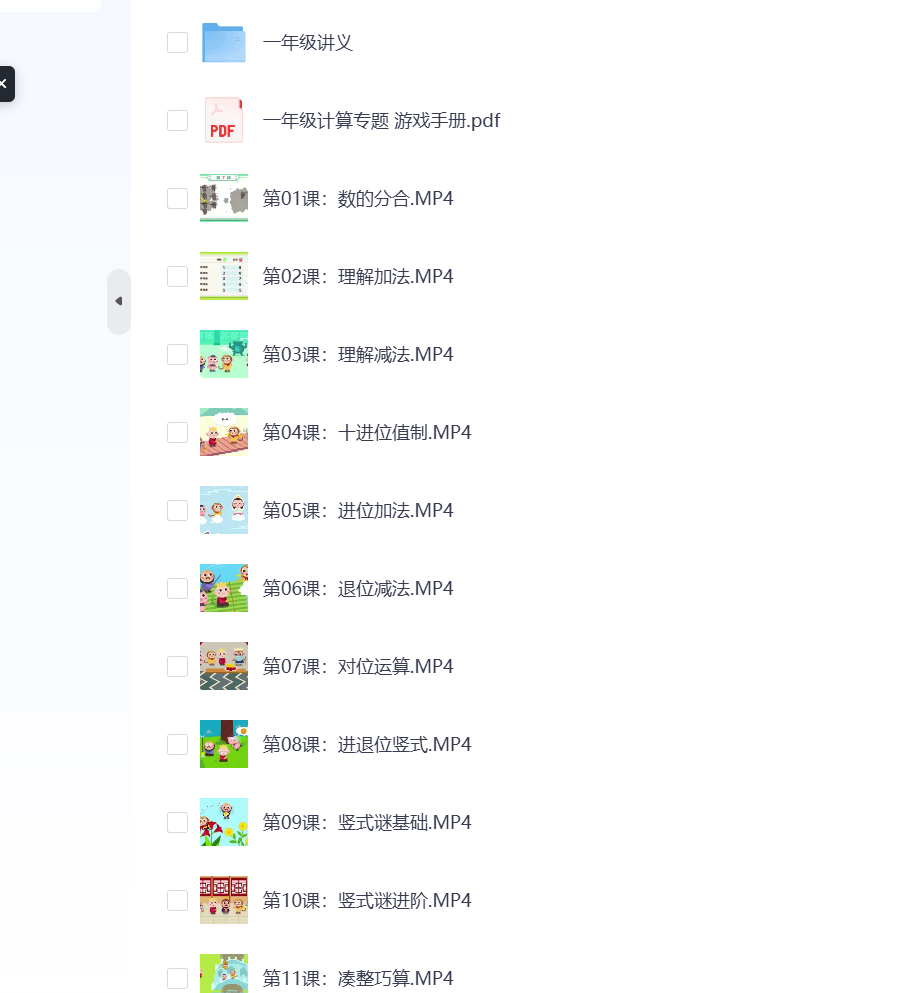Open the 一年级讲义 folder icon
This screenshot has height=993, width=911.
coord(223,42)
